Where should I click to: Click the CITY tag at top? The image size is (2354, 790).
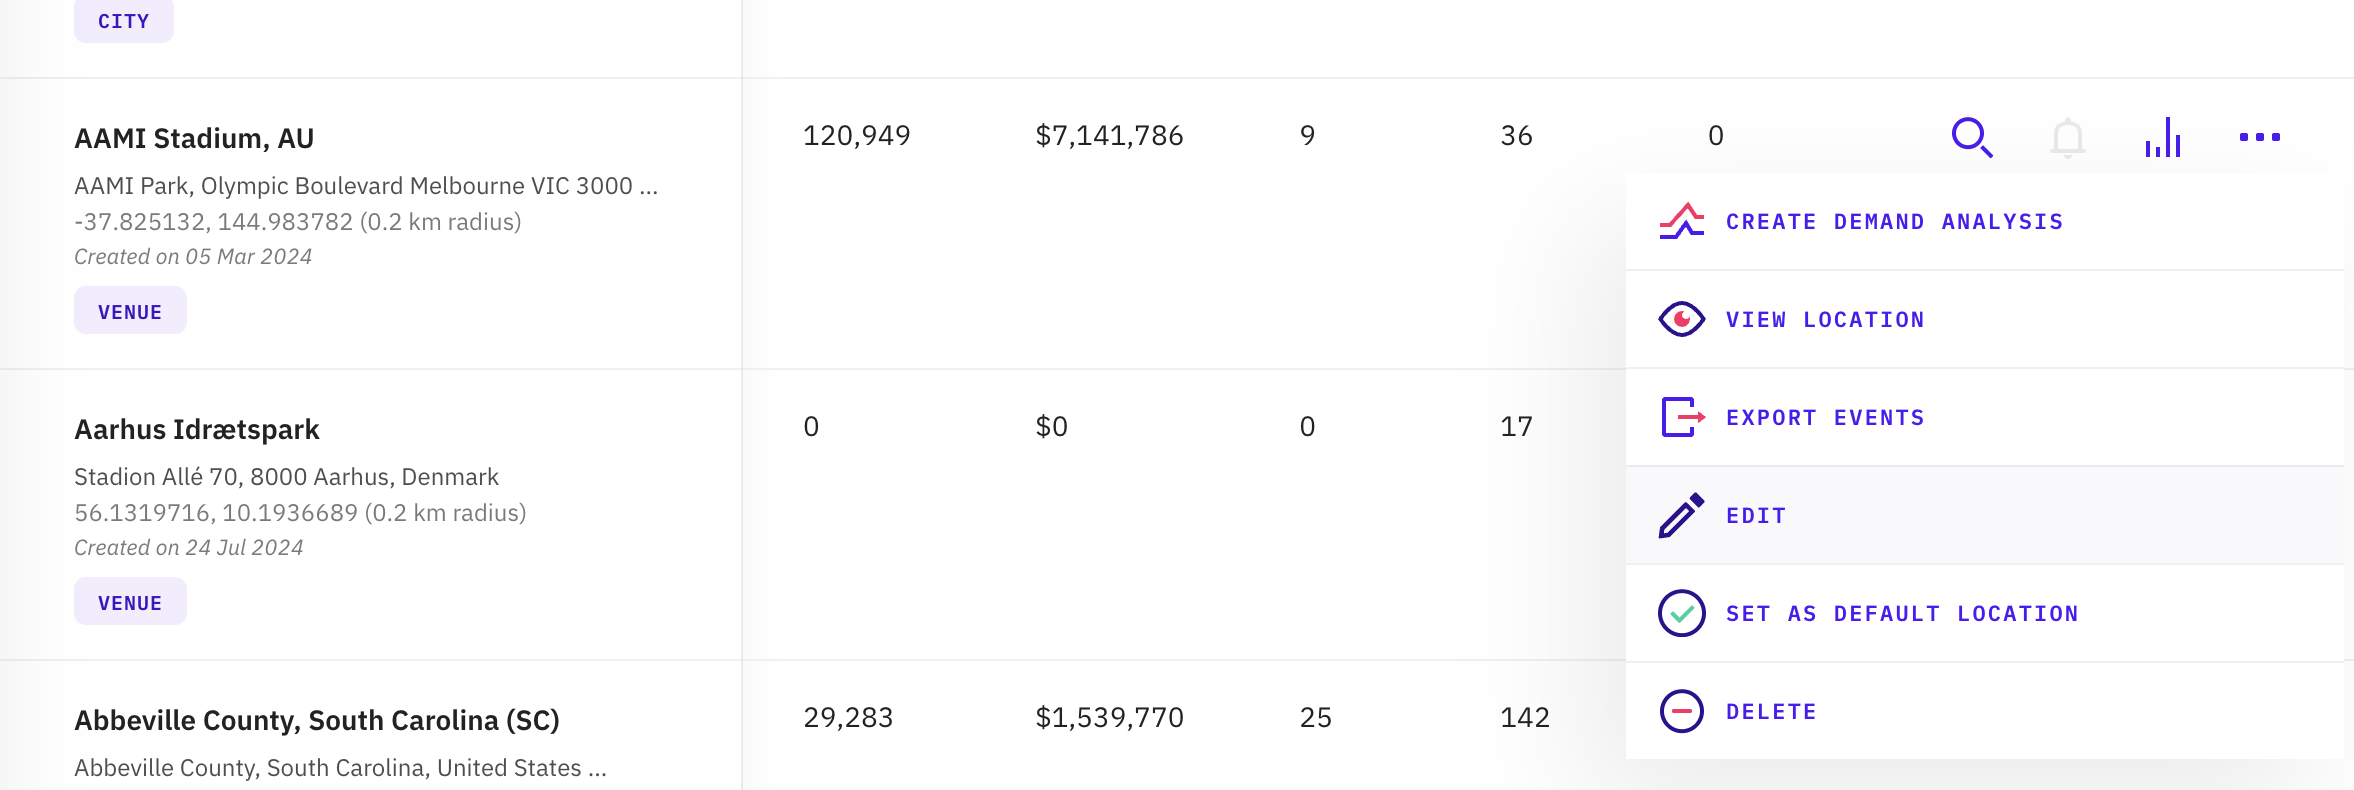click(x=123, y=21)
